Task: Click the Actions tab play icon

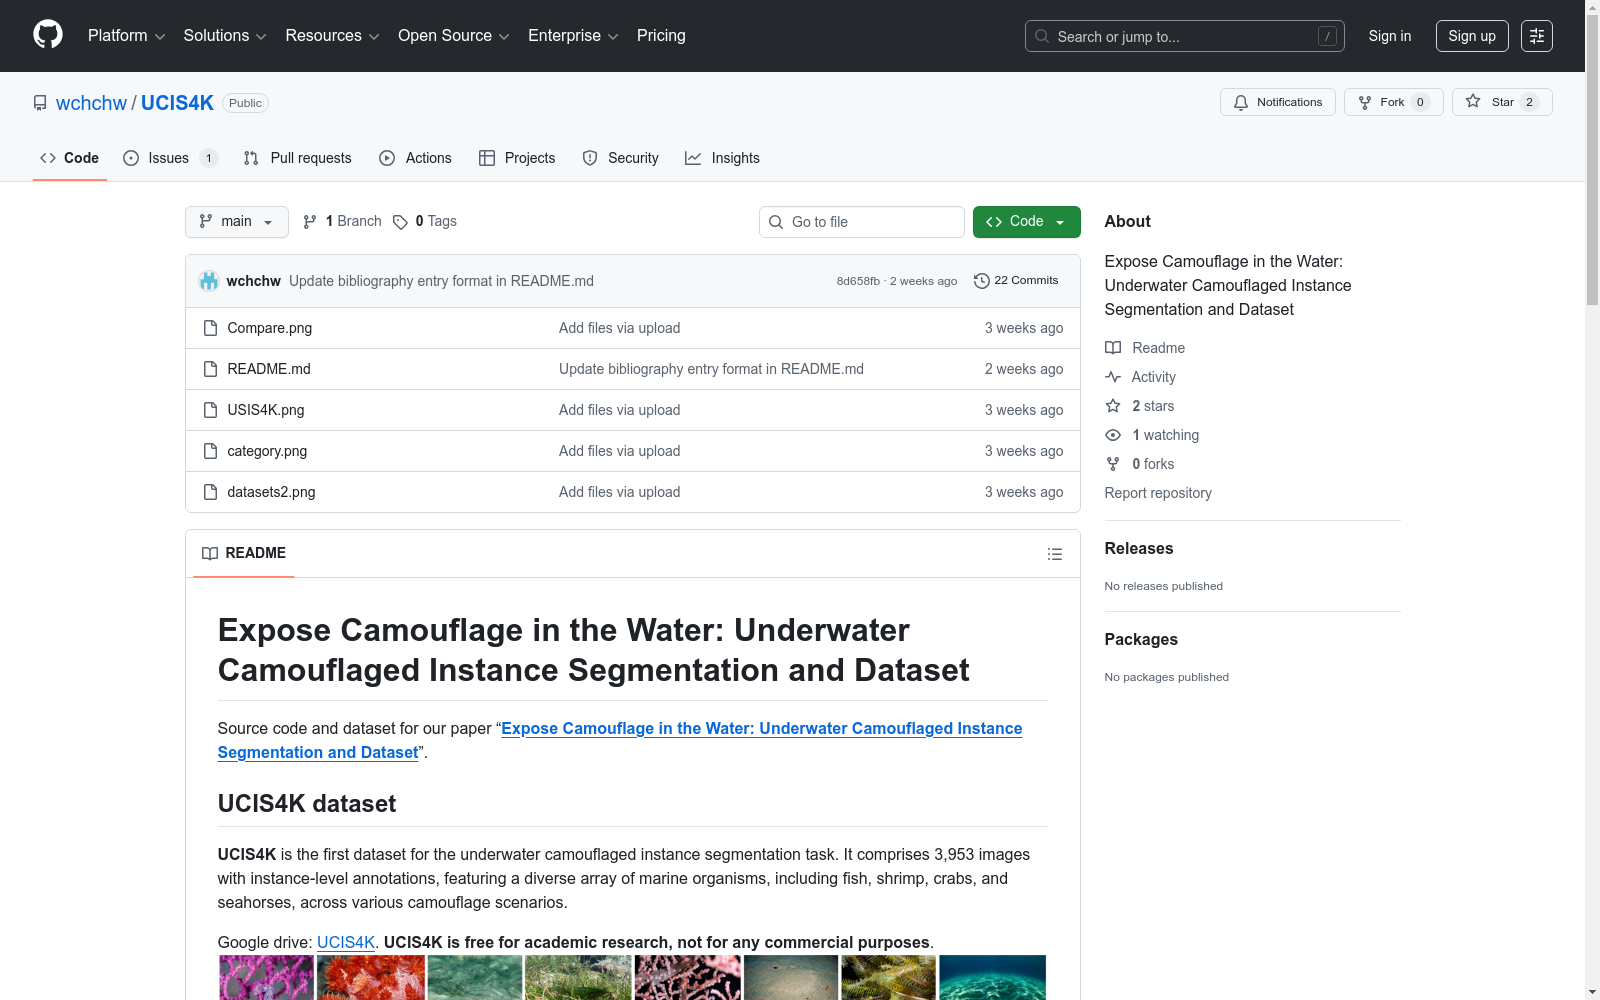Action: click(x=387, y=158)
